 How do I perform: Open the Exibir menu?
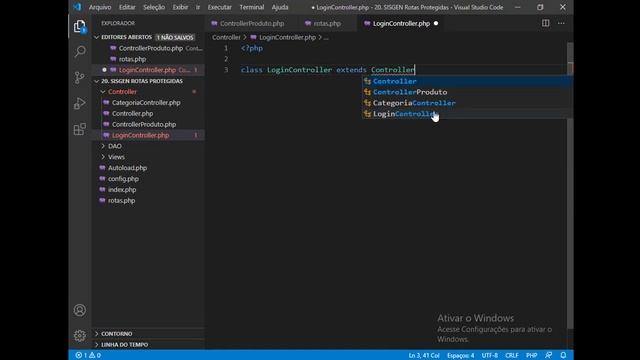click(180, 7)
